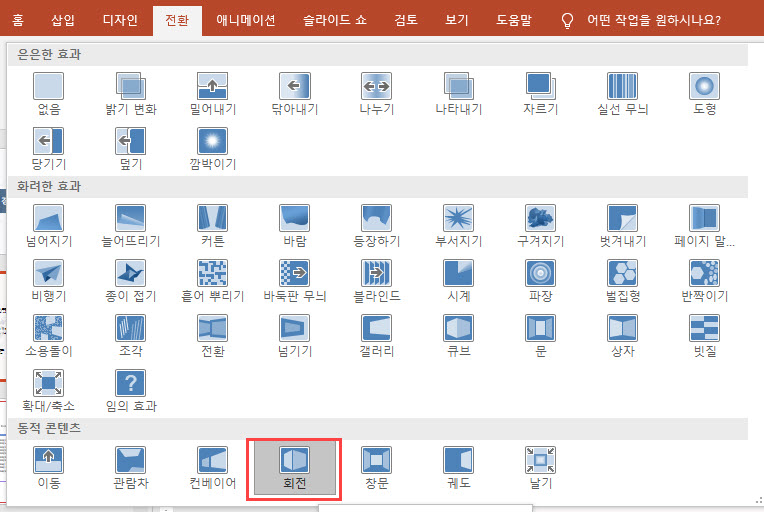The width and height of the screenshot is (764, 512).
Task: Open the 홈 ribbon tab
Action: 18,20
